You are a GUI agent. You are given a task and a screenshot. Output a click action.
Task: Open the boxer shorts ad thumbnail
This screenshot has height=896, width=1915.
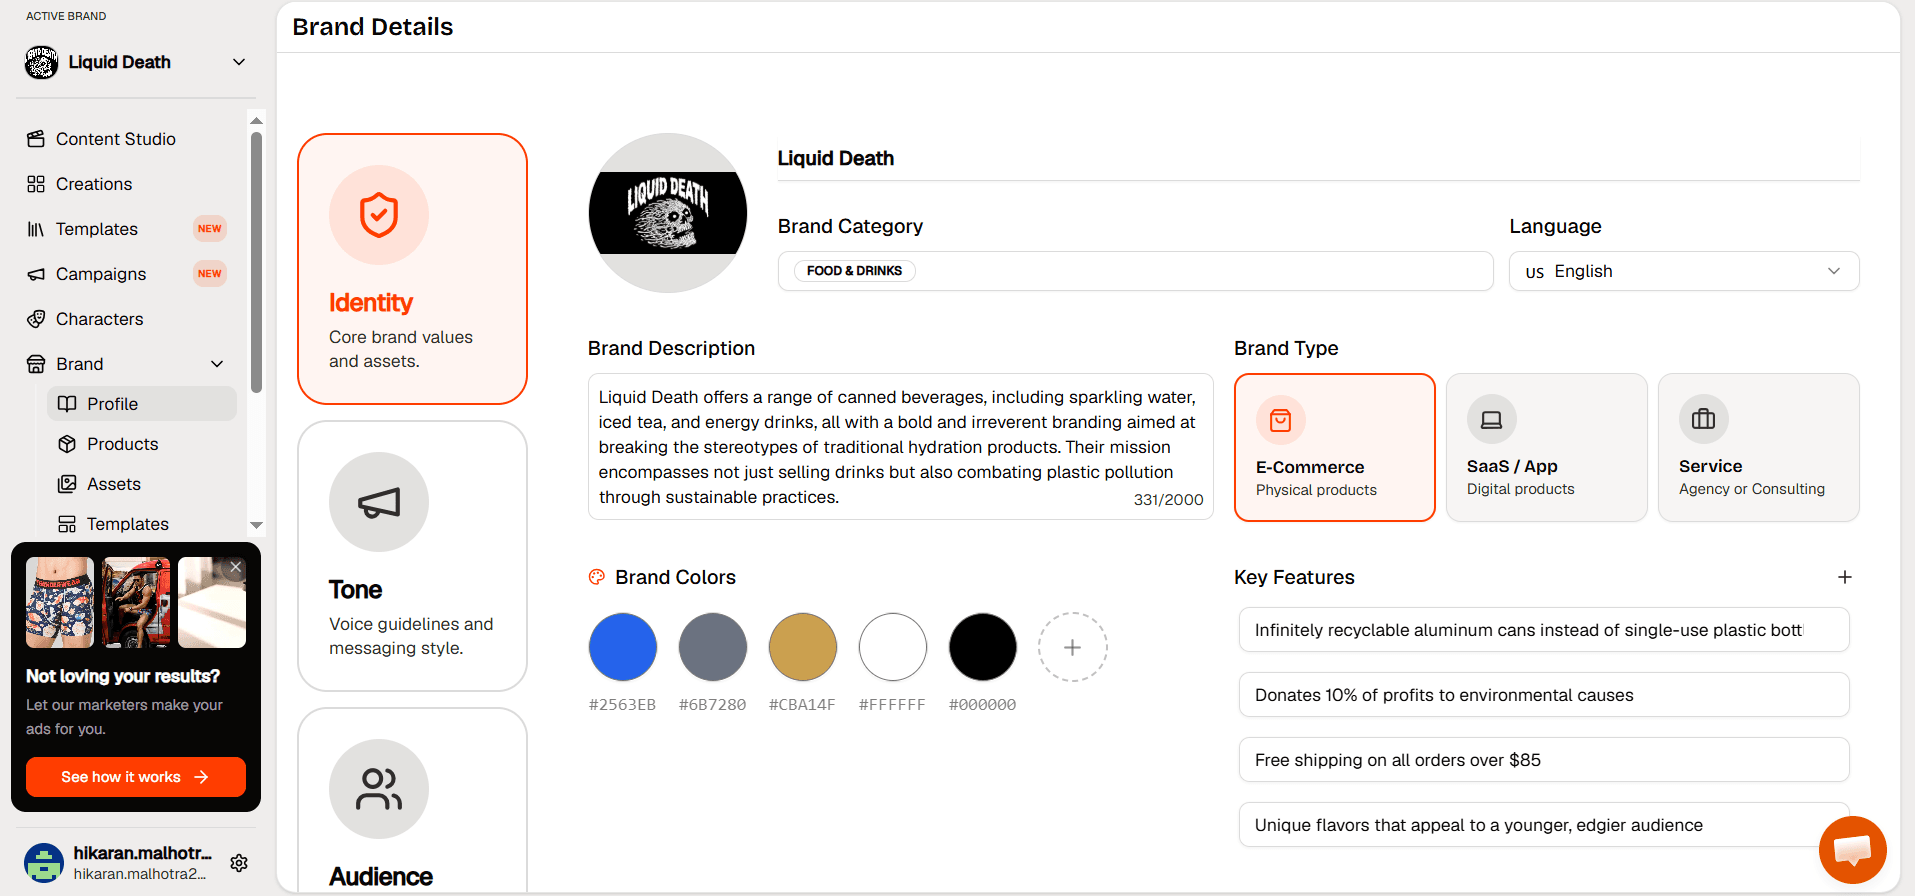(x=60, y=602)
